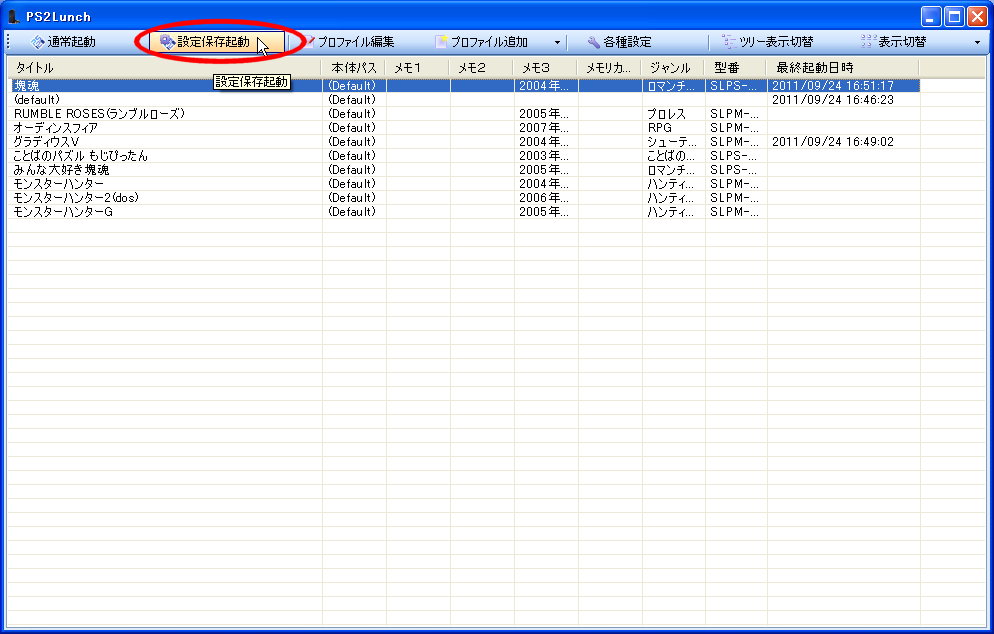This screenshot has width=994, height=634.
Task: Sort by 型番 column header
Action: (x=735, y=68)
